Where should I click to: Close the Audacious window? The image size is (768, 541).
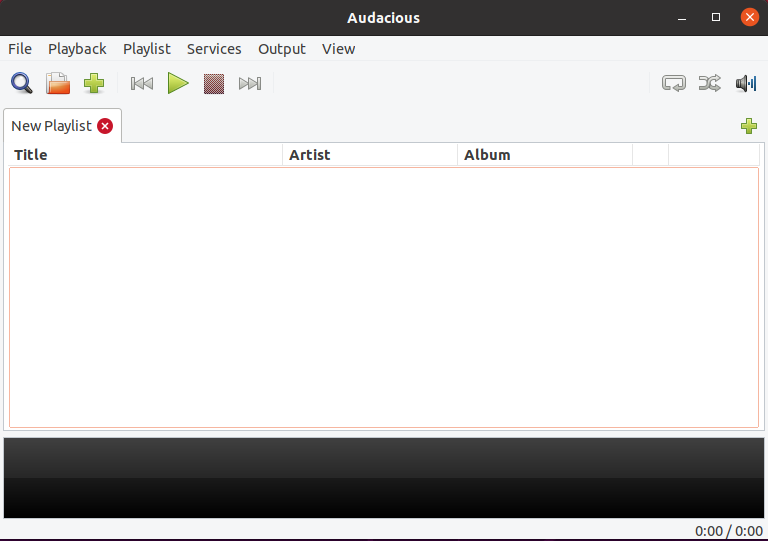point(749,18)
